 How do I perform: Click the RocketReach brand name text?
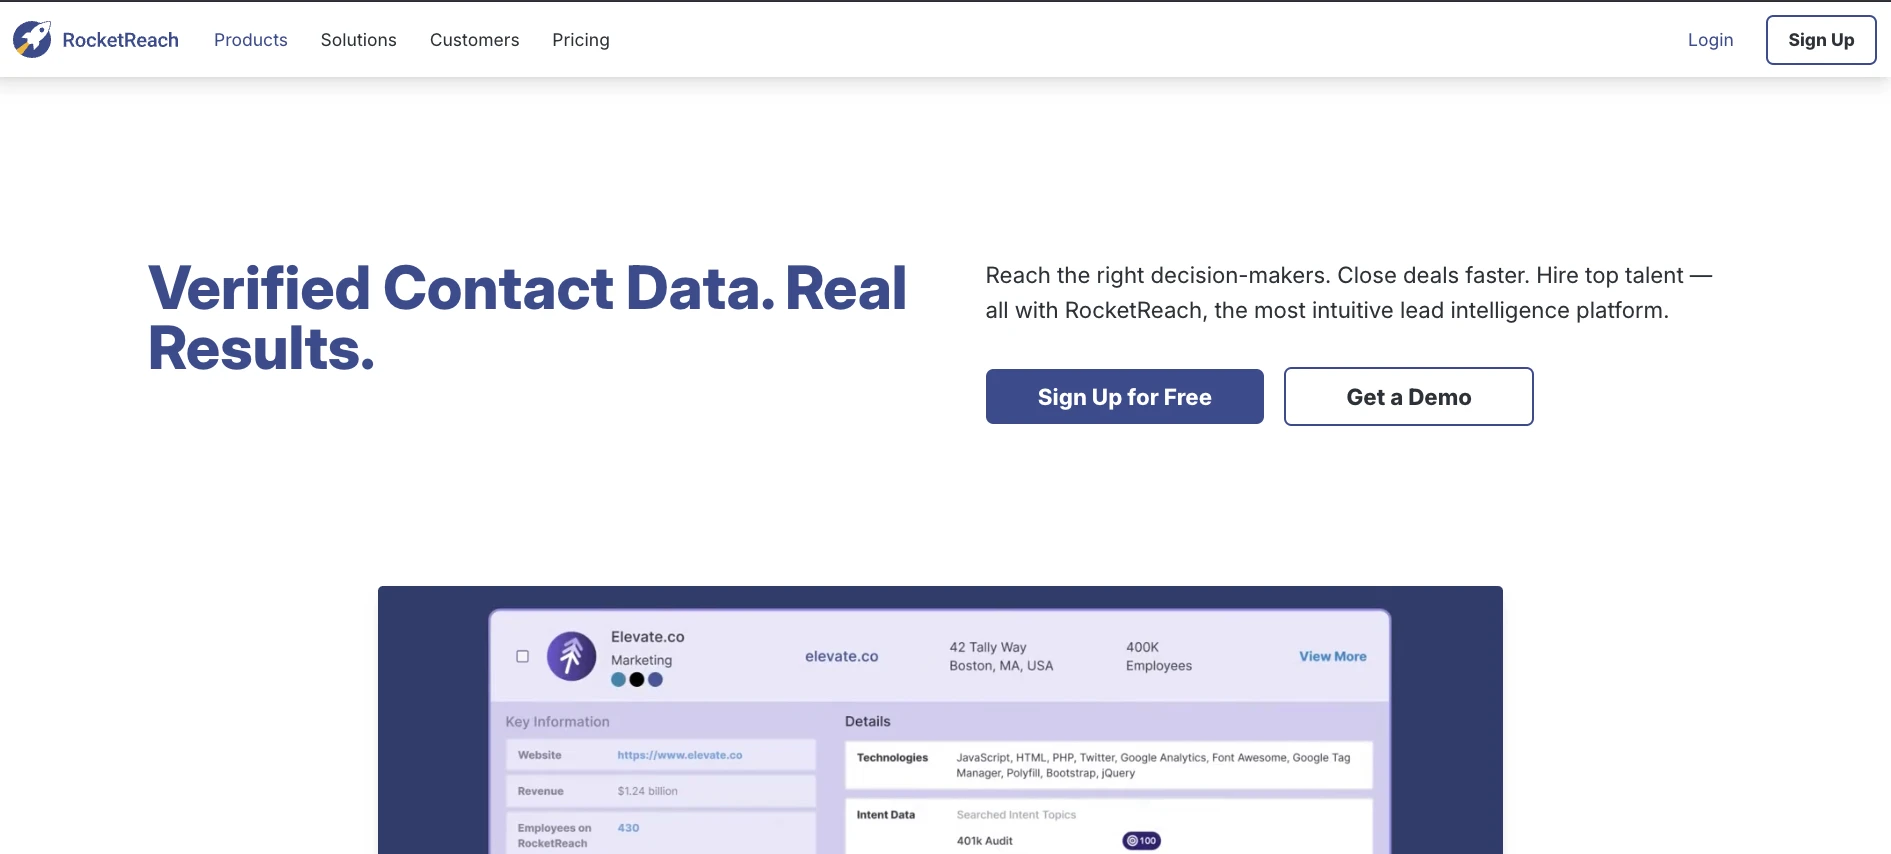click(x=121, y=40)
